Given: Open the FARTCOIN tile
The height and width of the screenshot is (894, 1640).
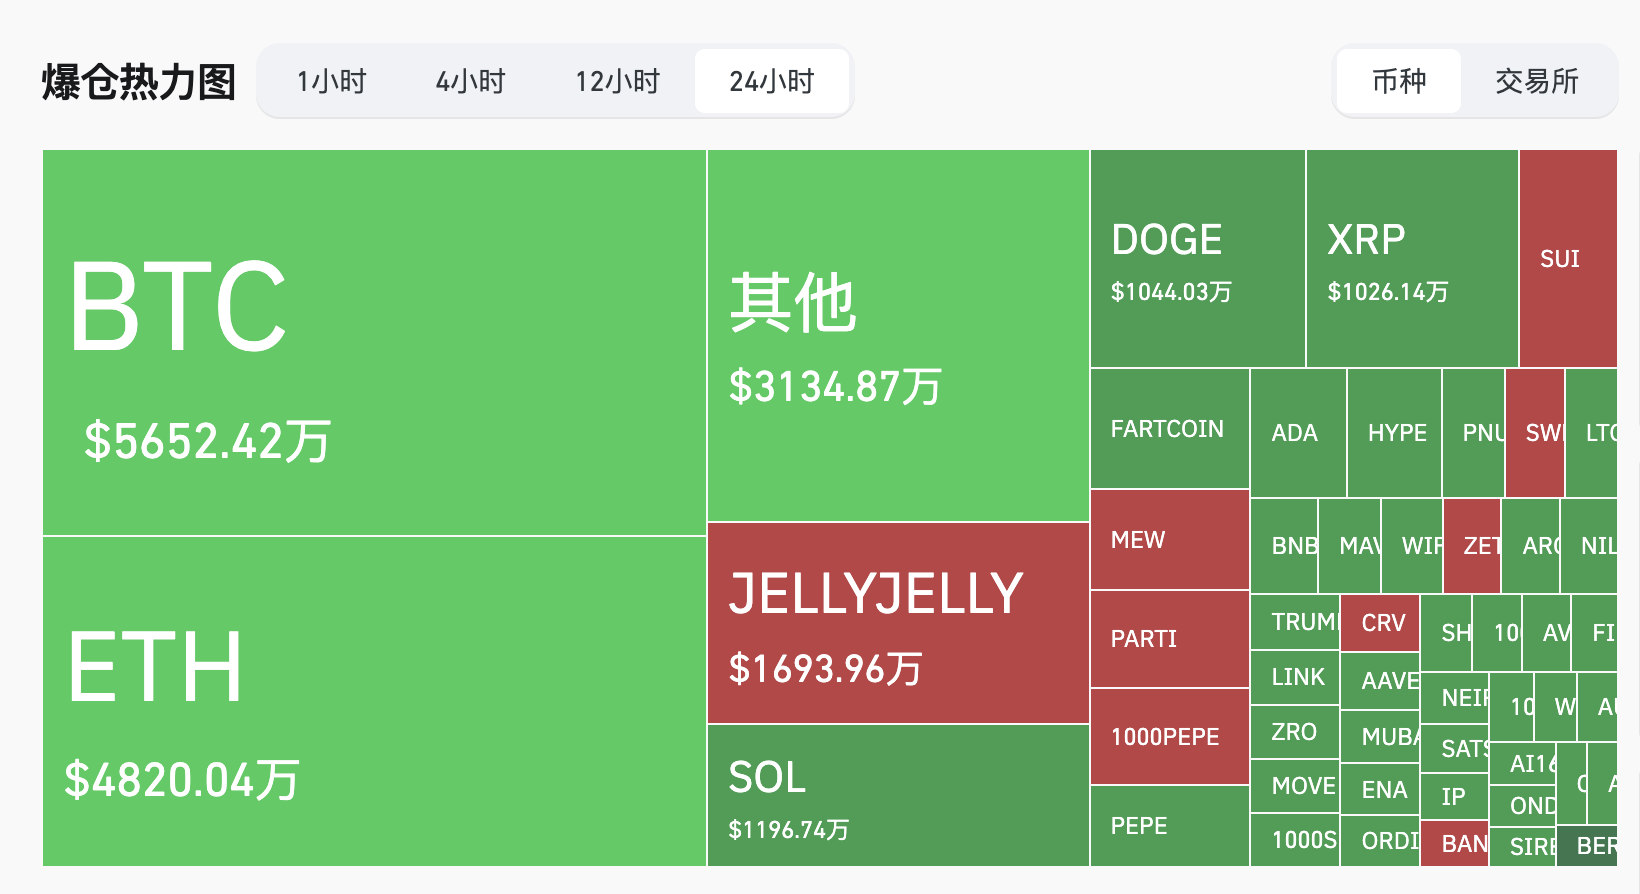Looking at the screenshot, I should click(x=1169, y=428).
